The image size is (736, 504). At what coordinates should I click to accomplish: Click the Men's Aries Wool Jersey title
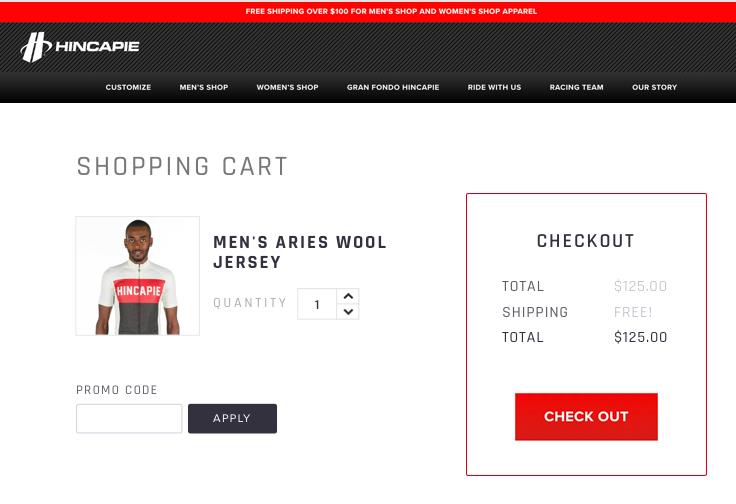pos(300,252)
